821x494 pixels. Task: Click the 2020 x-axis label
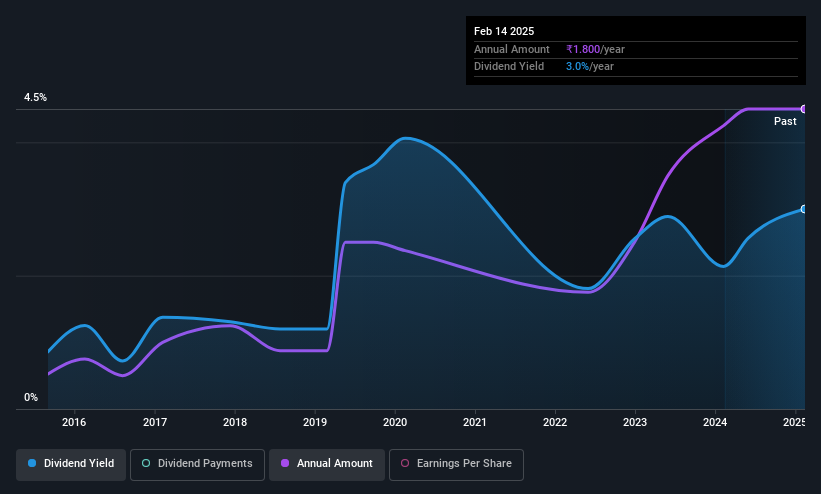point(395,422)
